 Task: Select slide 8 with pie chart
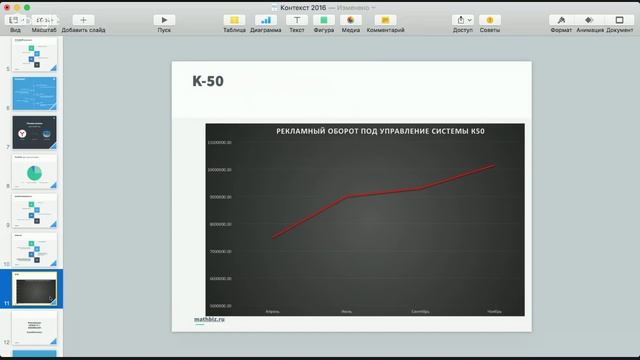[35, 171]
